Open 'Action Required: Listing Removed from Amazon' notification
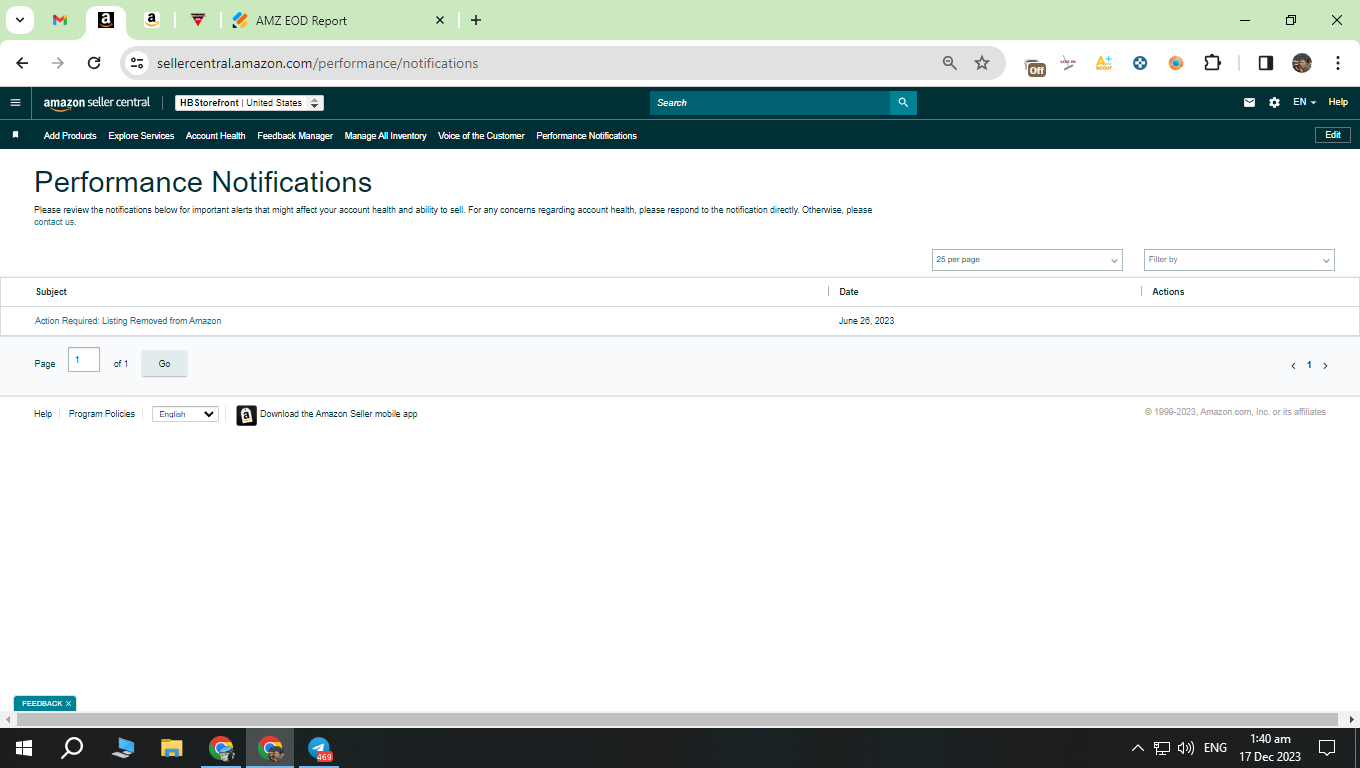This screenshot has height=768, width=1360. tap(128, 321)
